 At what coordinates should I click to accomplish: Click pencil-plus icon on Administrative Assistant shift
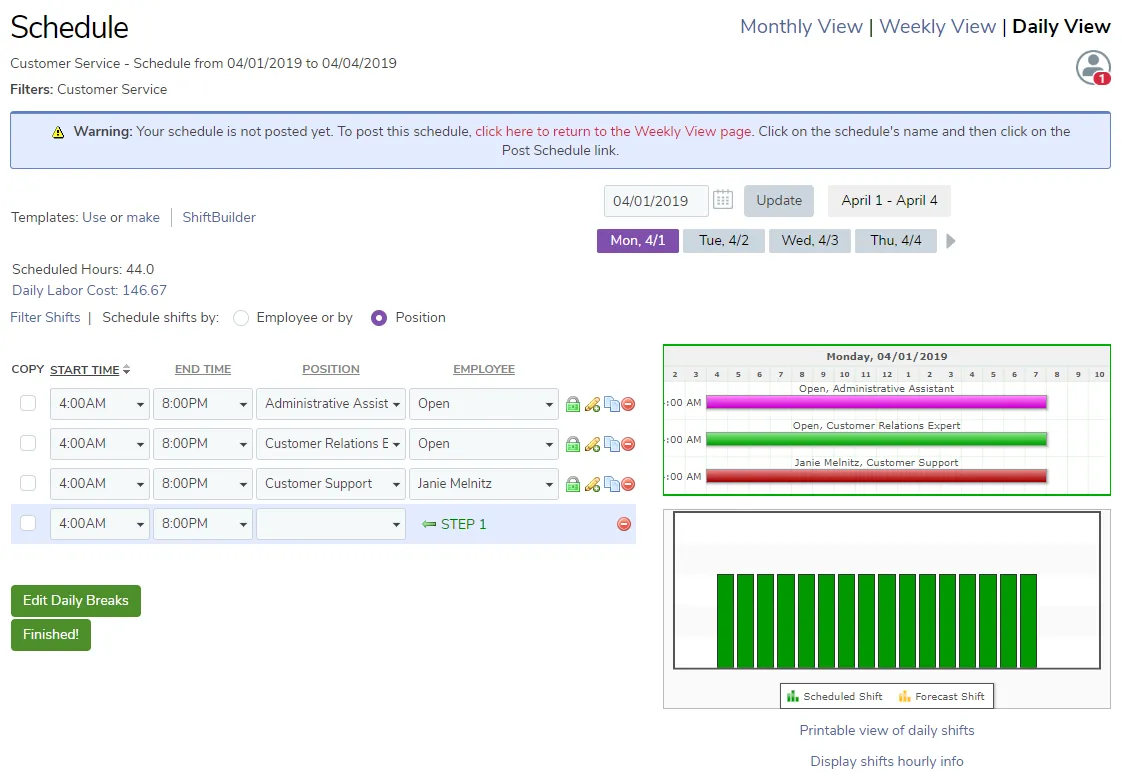point(592,404)
